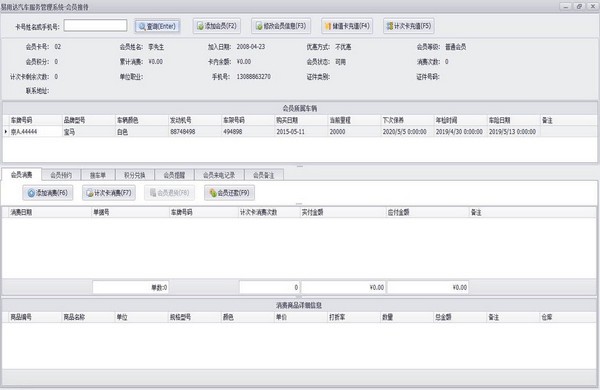600x390 pixels.
Task: Click the 总金额 column header
Action: pos(461,317)
